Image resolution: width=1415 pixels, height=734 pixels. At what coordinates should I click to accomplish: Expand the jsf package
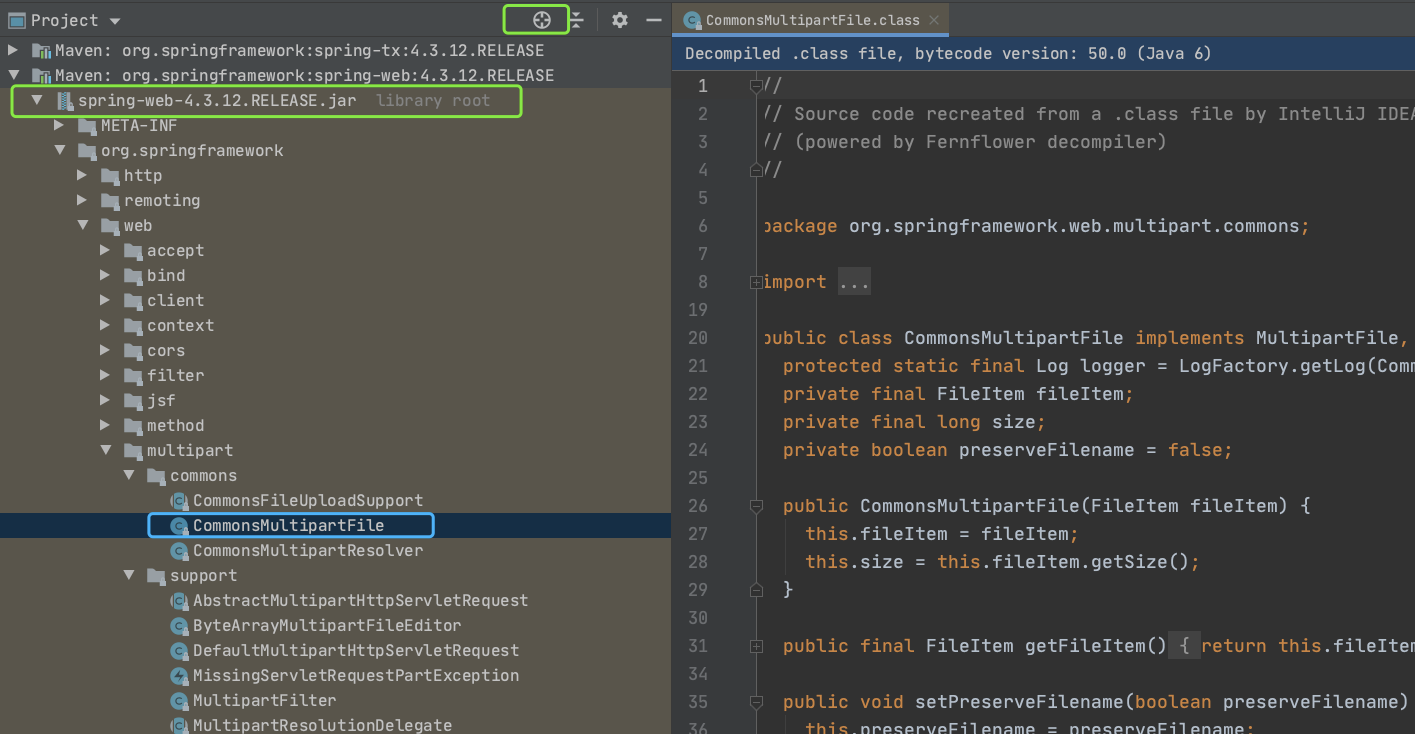click(x=106, y=400)
